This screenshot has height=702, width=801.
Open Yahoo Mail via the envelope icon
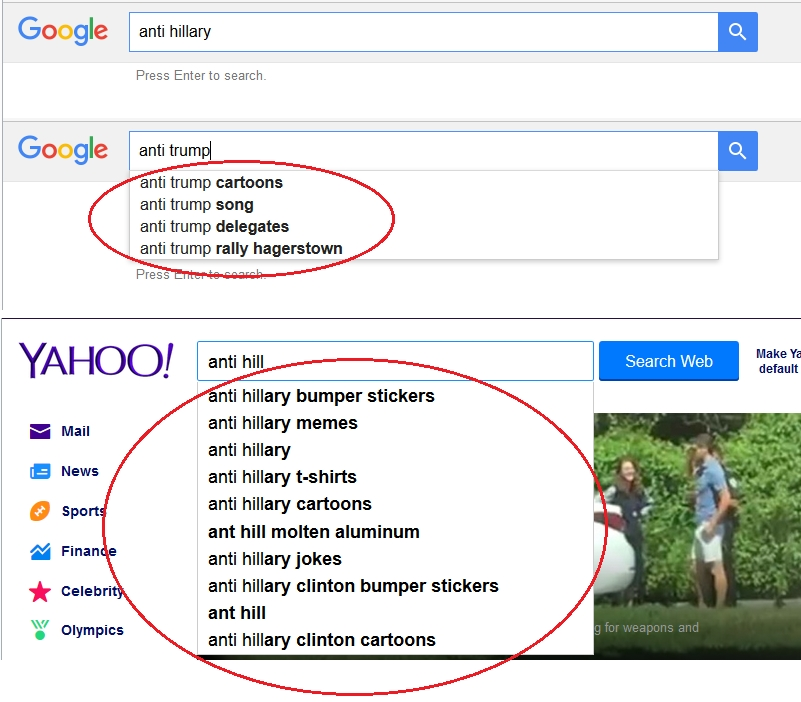40,432
